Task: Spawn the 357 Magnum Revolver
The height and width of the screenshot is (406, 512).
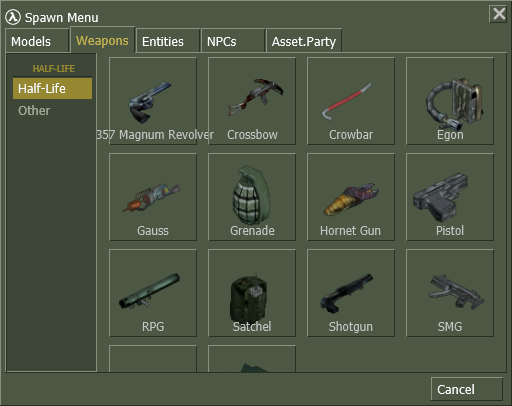Action: coord(153,101)
